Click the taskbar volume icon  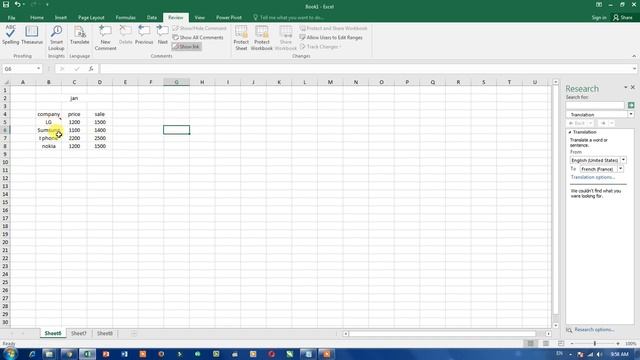click(598, 354)
